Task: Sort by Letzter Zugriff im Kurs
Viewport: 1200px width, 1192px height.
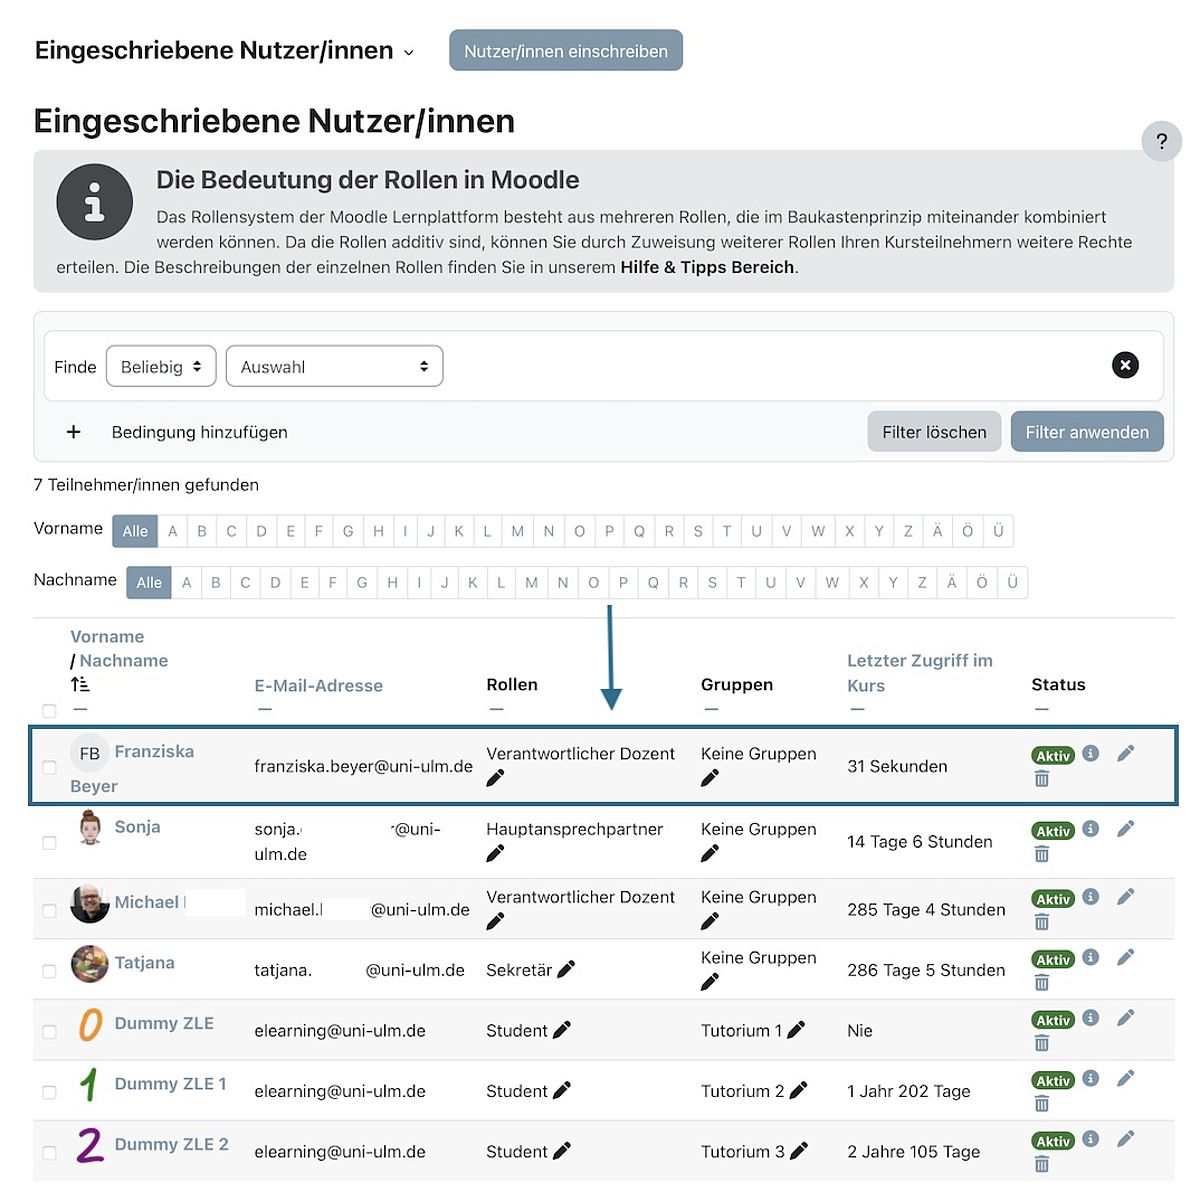Action: [x=920, y=673]
